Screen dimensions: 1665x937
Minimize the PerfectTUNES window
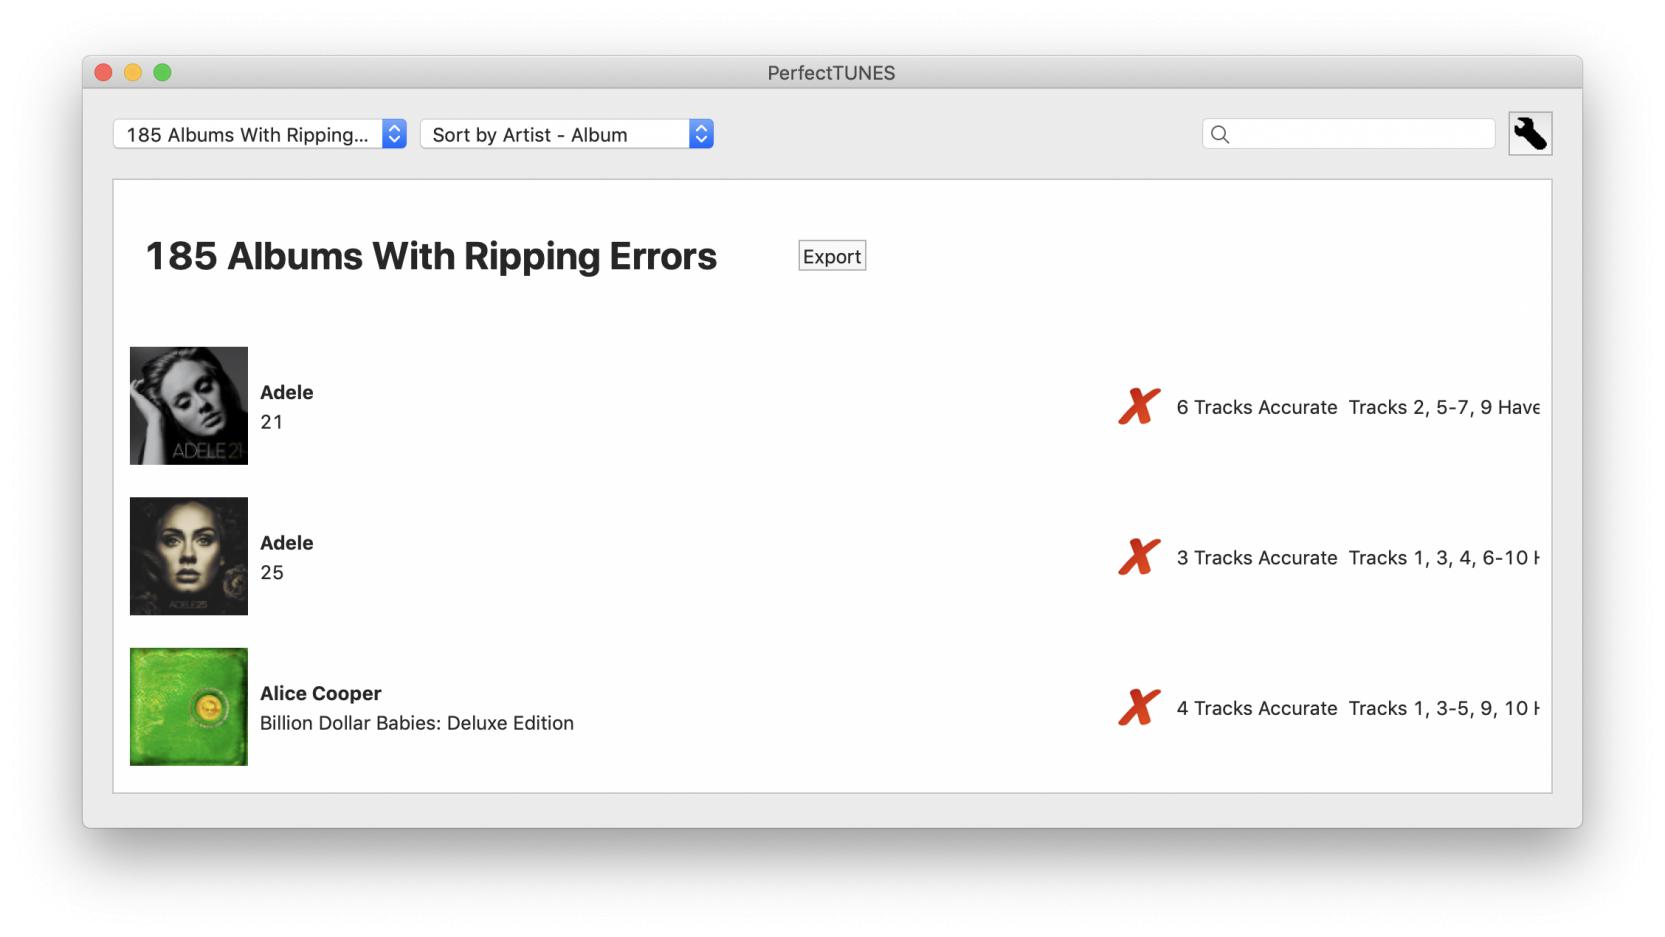coord(133,72)
